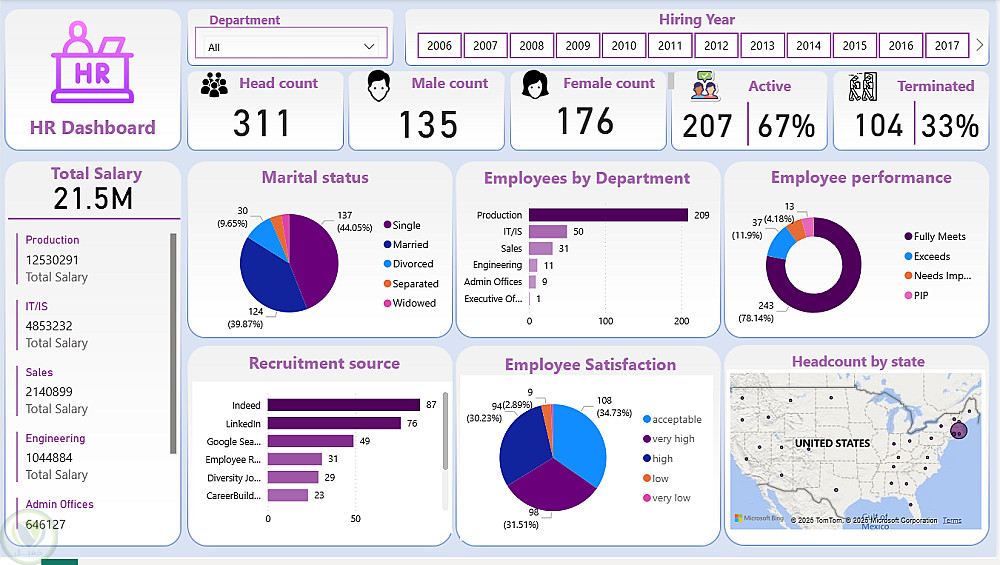The height and width of the screenshot is (565, 1000).
Task: Click the Divorced legend marker
Action: pyautogui.click(x=387, y=263)
